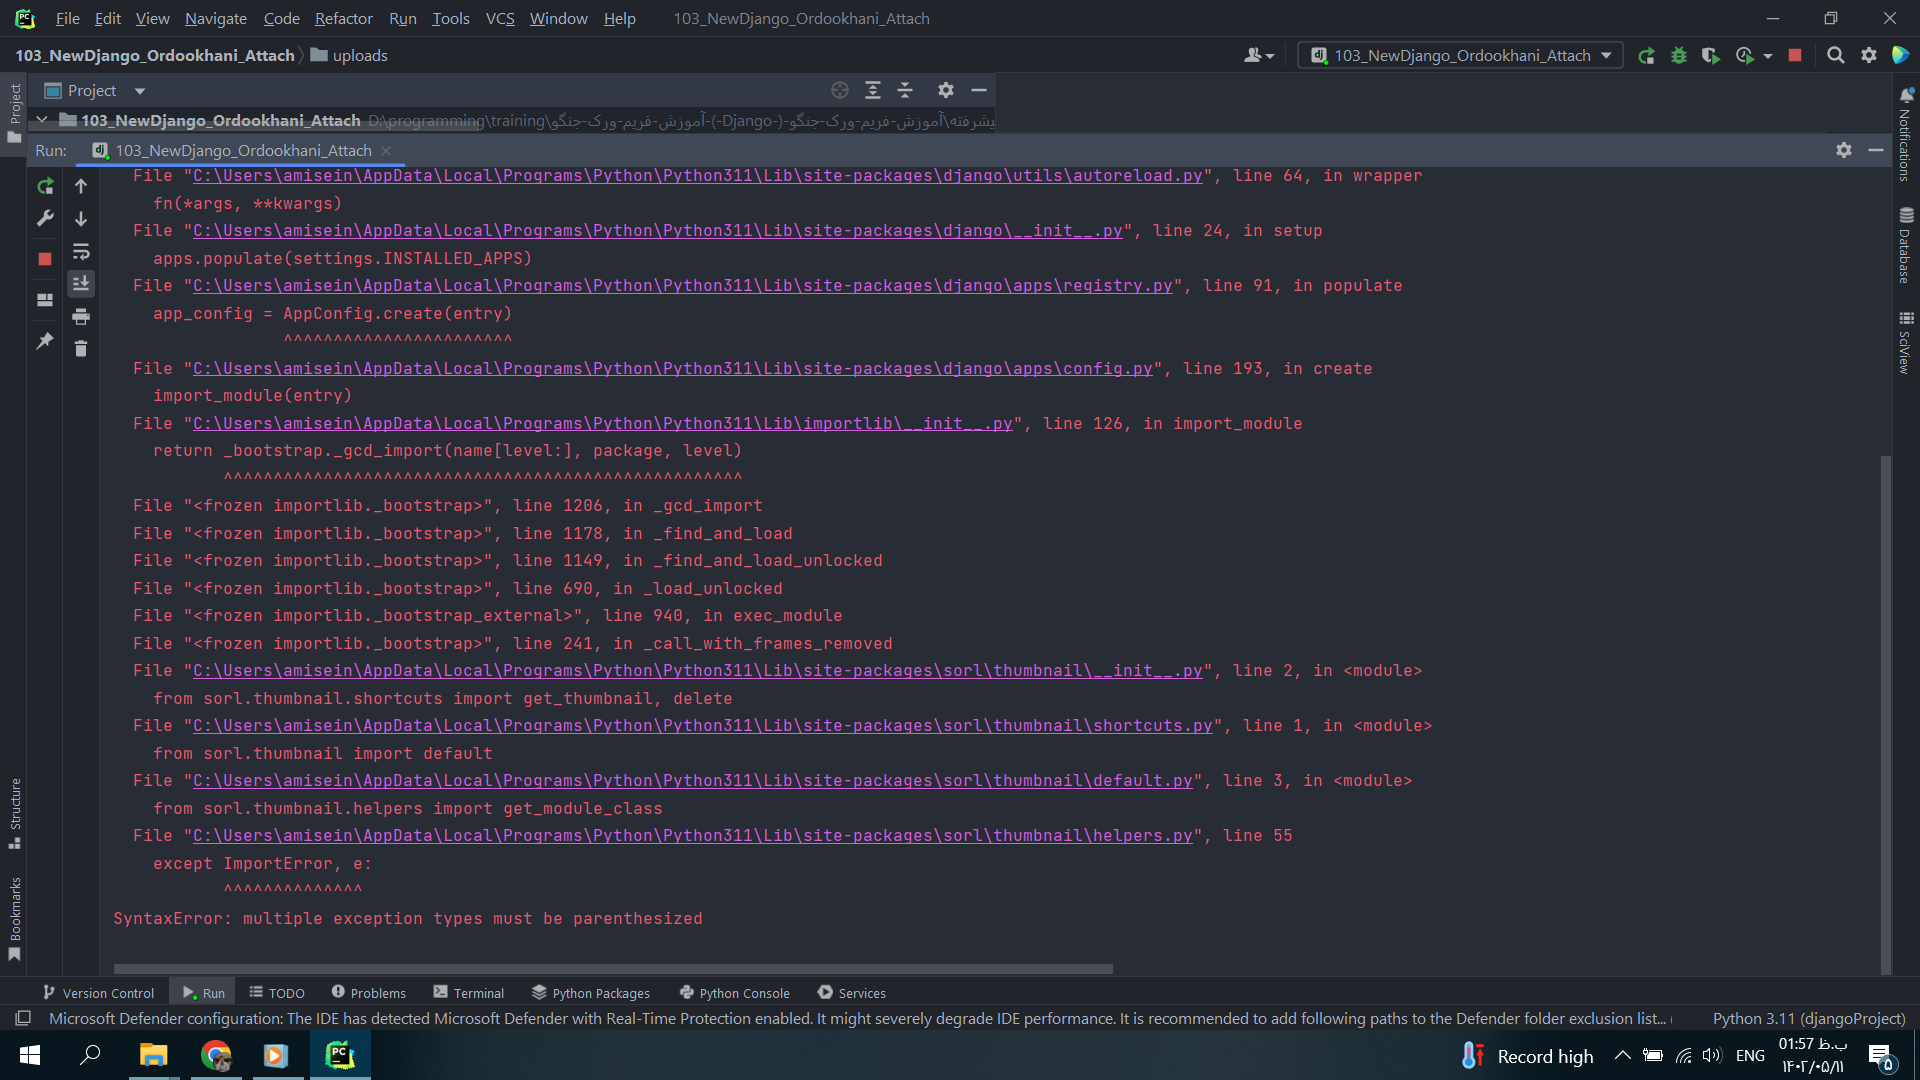Open the Refactor menu
Image resolution: width=1920 pixels, height=1080 pixels.
pos(343,18)
